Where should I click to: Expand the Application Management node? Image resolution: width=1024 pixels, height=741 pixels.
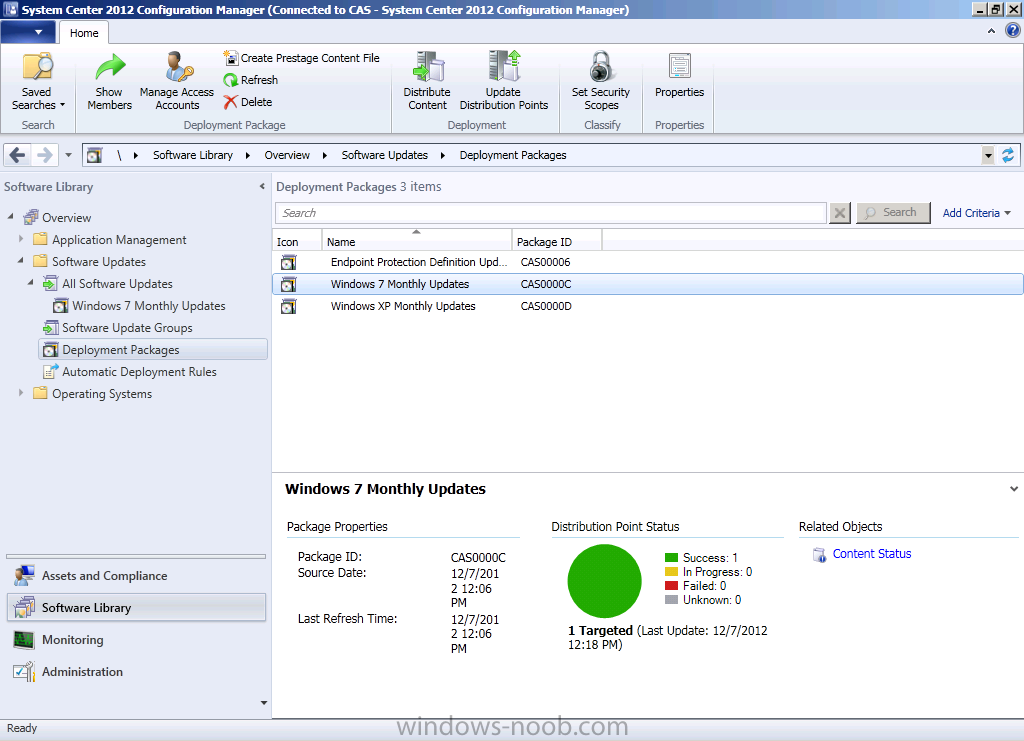21,239
